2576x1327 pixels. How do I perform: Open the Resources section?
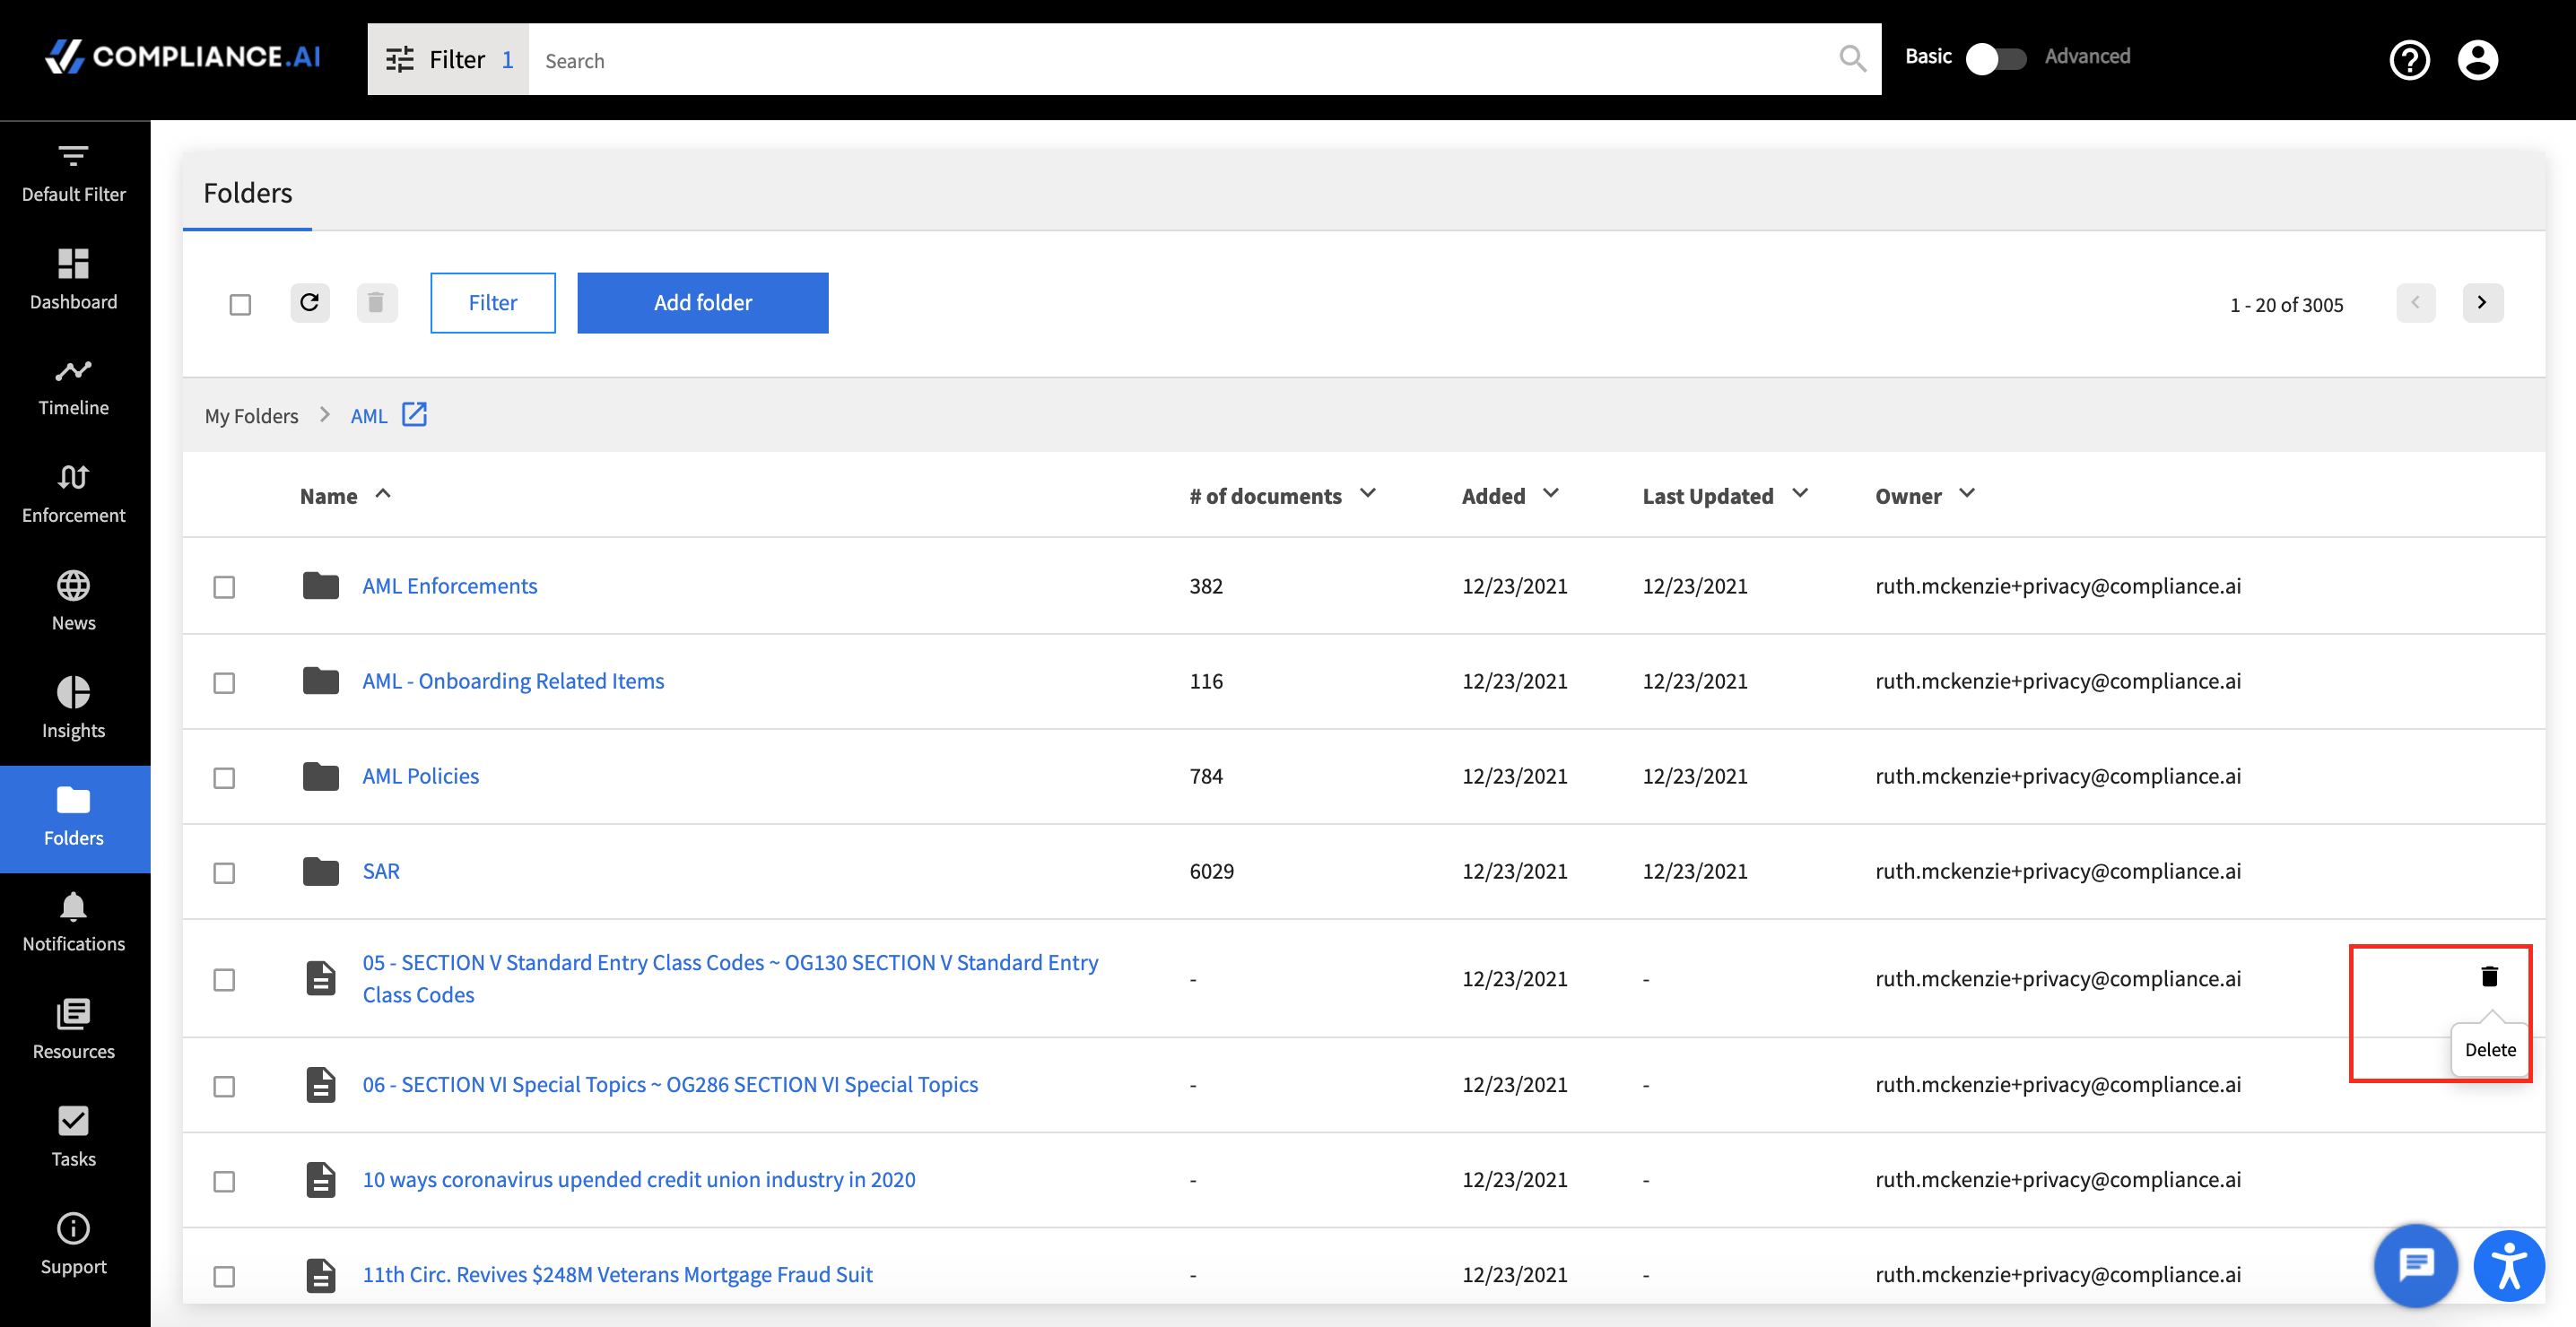click(x=74, y=1031)
